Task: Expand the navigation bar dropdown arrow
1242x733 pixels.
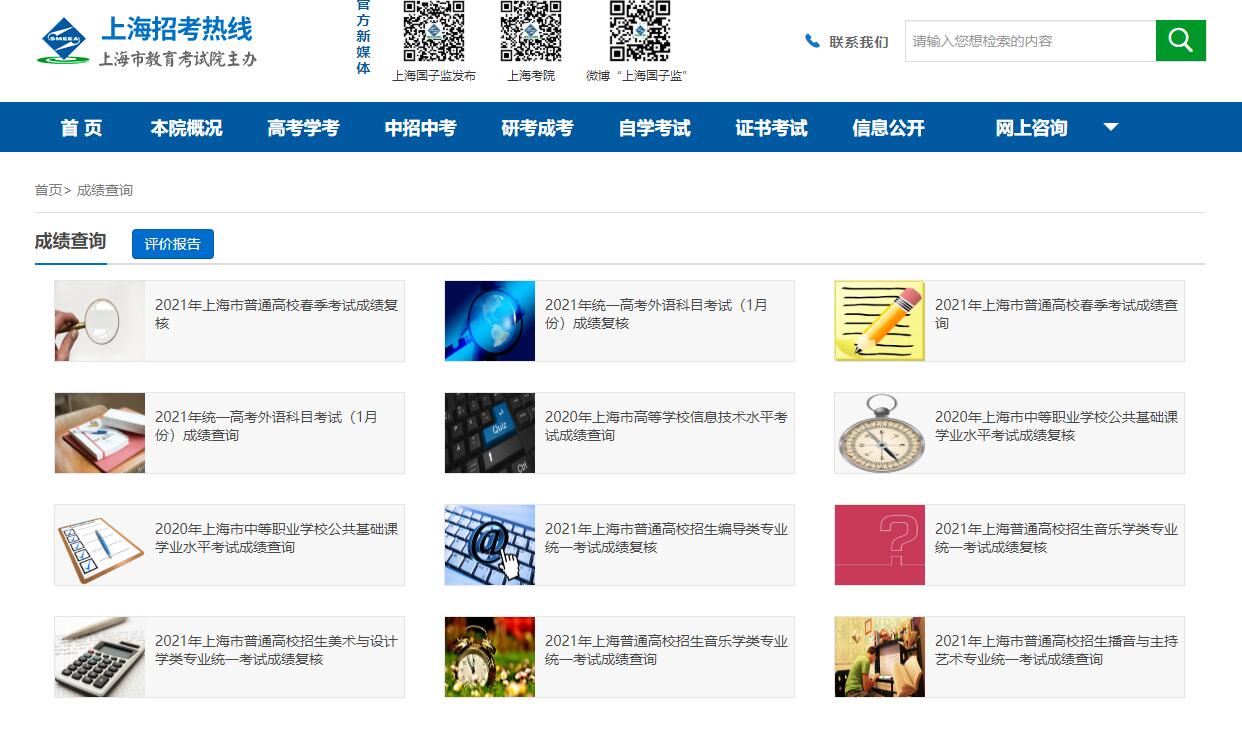Action: [1110, 127]
